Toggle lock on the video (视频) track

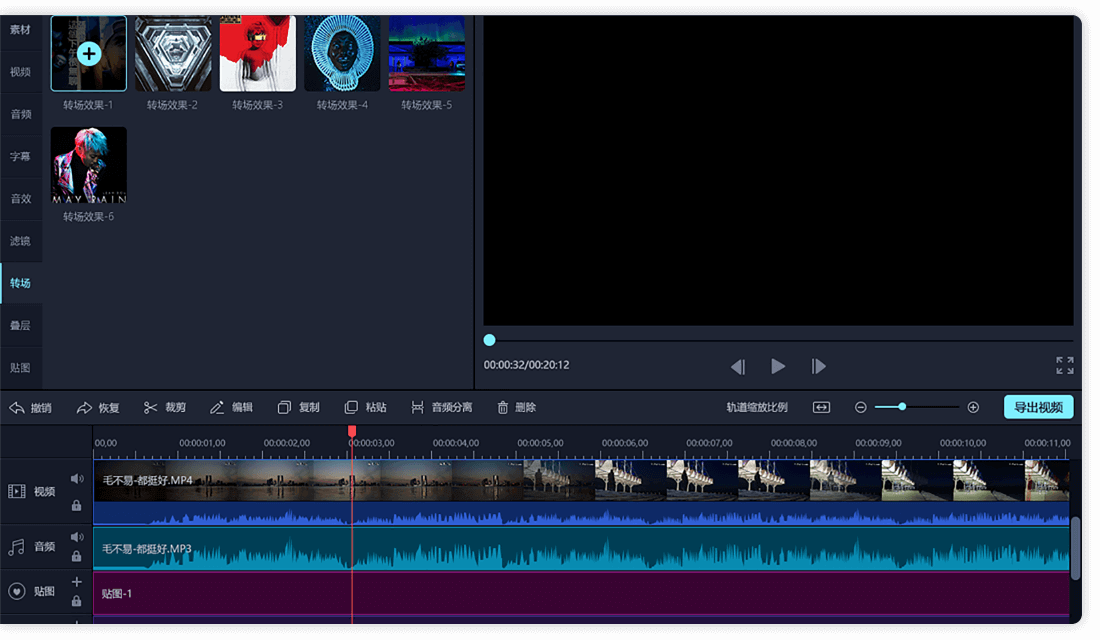(x=77, y=505)
